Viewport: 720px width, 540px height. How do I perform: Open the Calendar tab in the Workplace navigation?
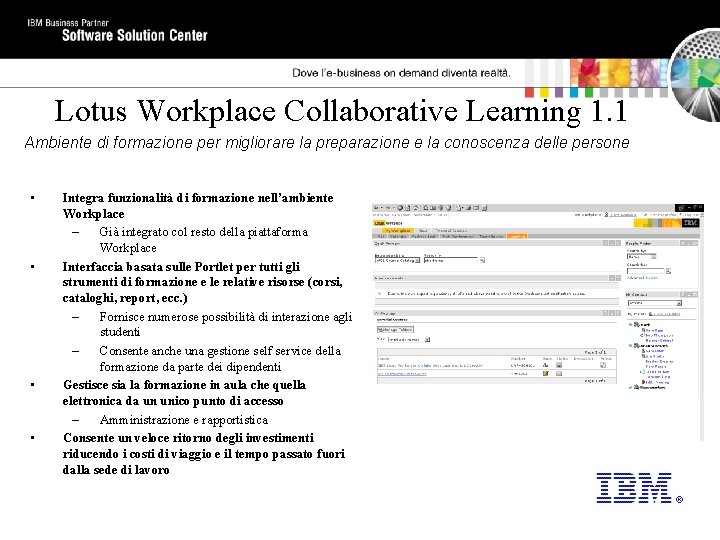tap(399, 236)
